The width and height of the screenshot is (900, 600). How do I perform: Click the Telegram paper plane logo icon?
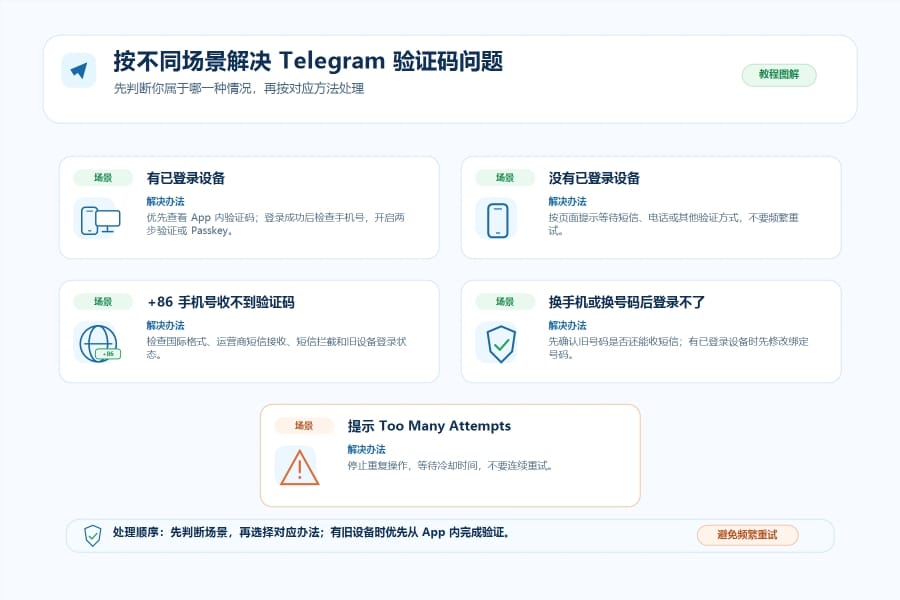pyautogui.click(x=79, y=70)
